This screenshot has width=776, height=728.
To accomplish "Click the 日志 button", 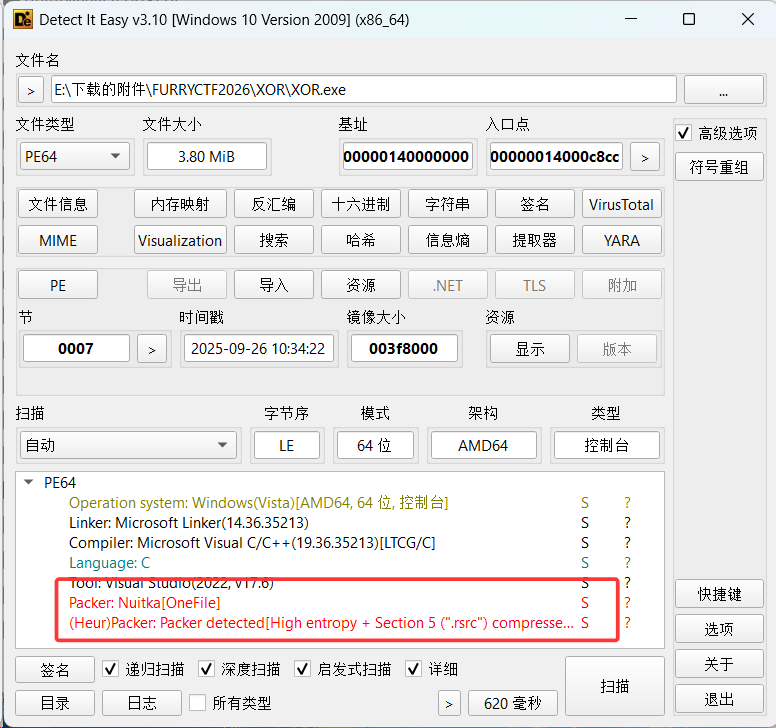I will click(x=142, y=703).
